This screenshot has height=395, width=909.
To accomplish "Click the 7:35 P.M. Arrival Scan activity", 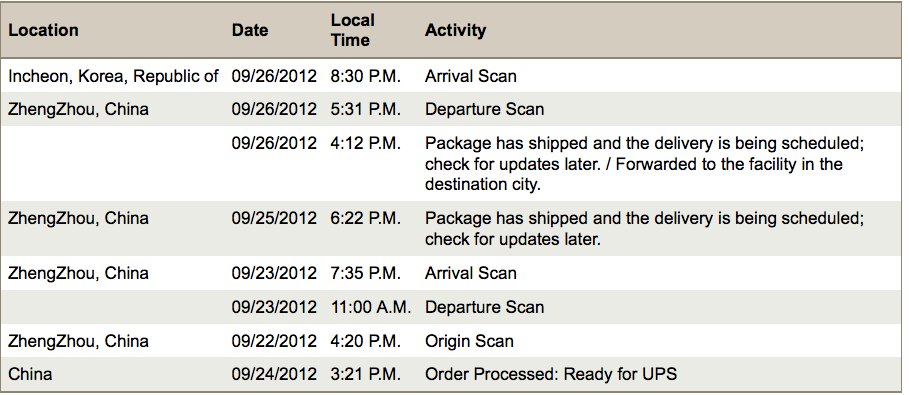I will [x=470, y=273].
